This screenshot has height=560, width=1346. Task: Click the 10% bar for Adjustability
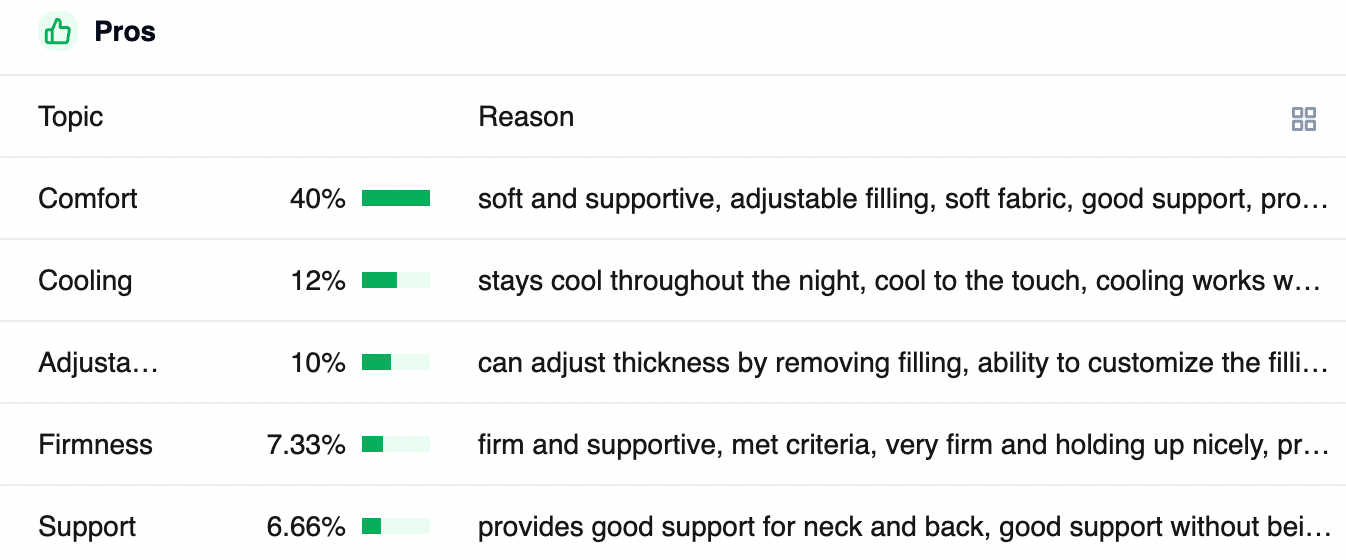click(396, 362)
